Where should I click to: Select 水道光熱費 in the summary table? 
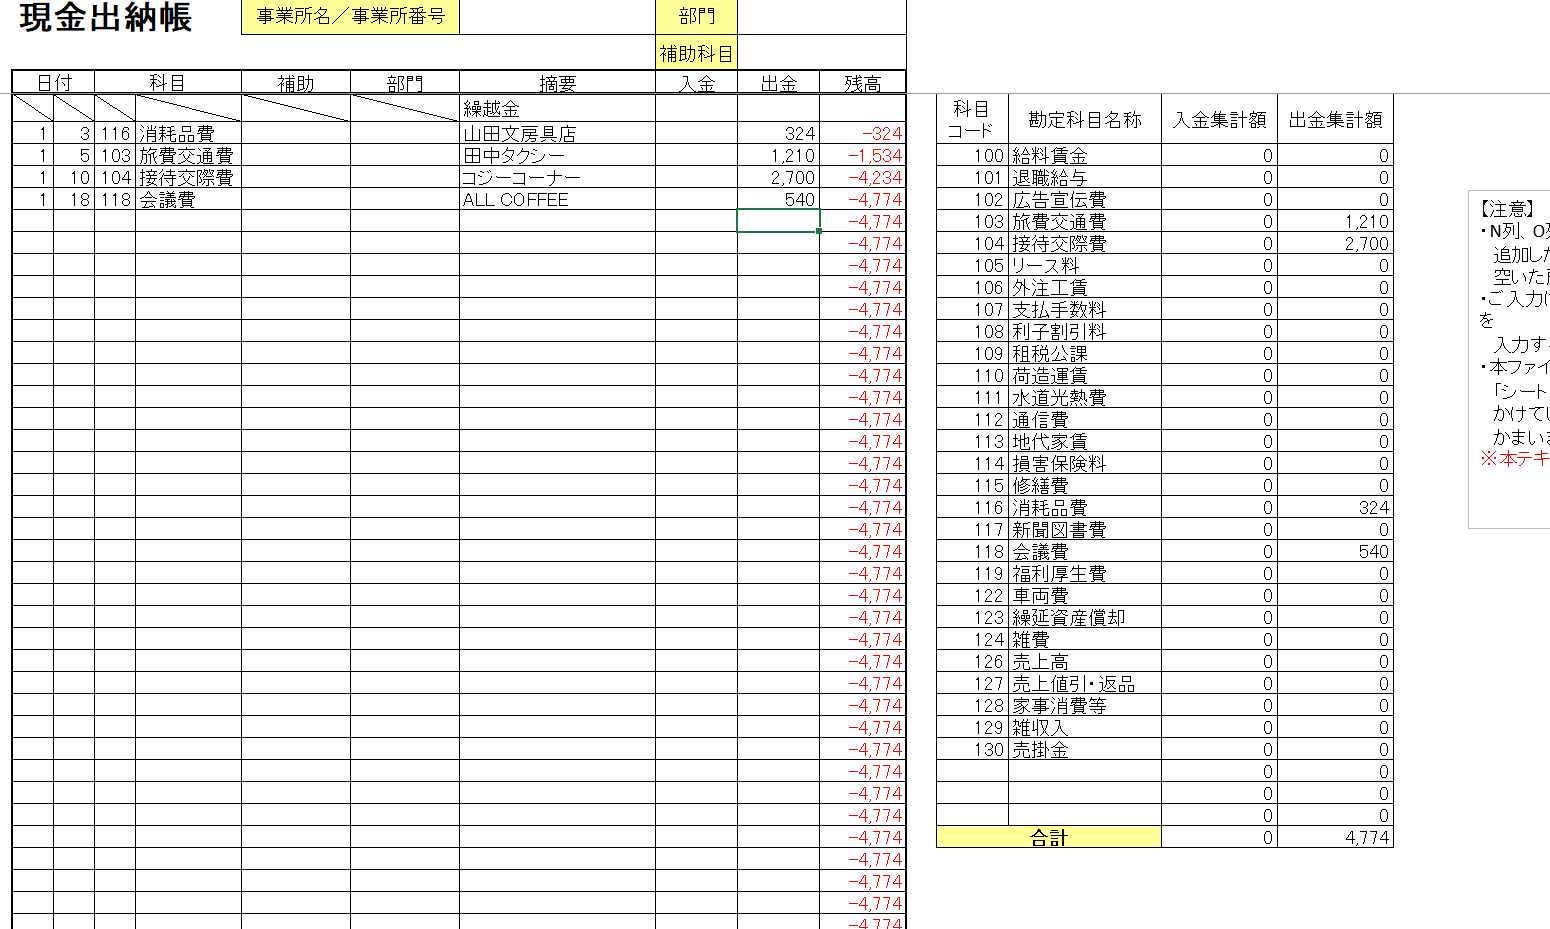click(1085, 397)
